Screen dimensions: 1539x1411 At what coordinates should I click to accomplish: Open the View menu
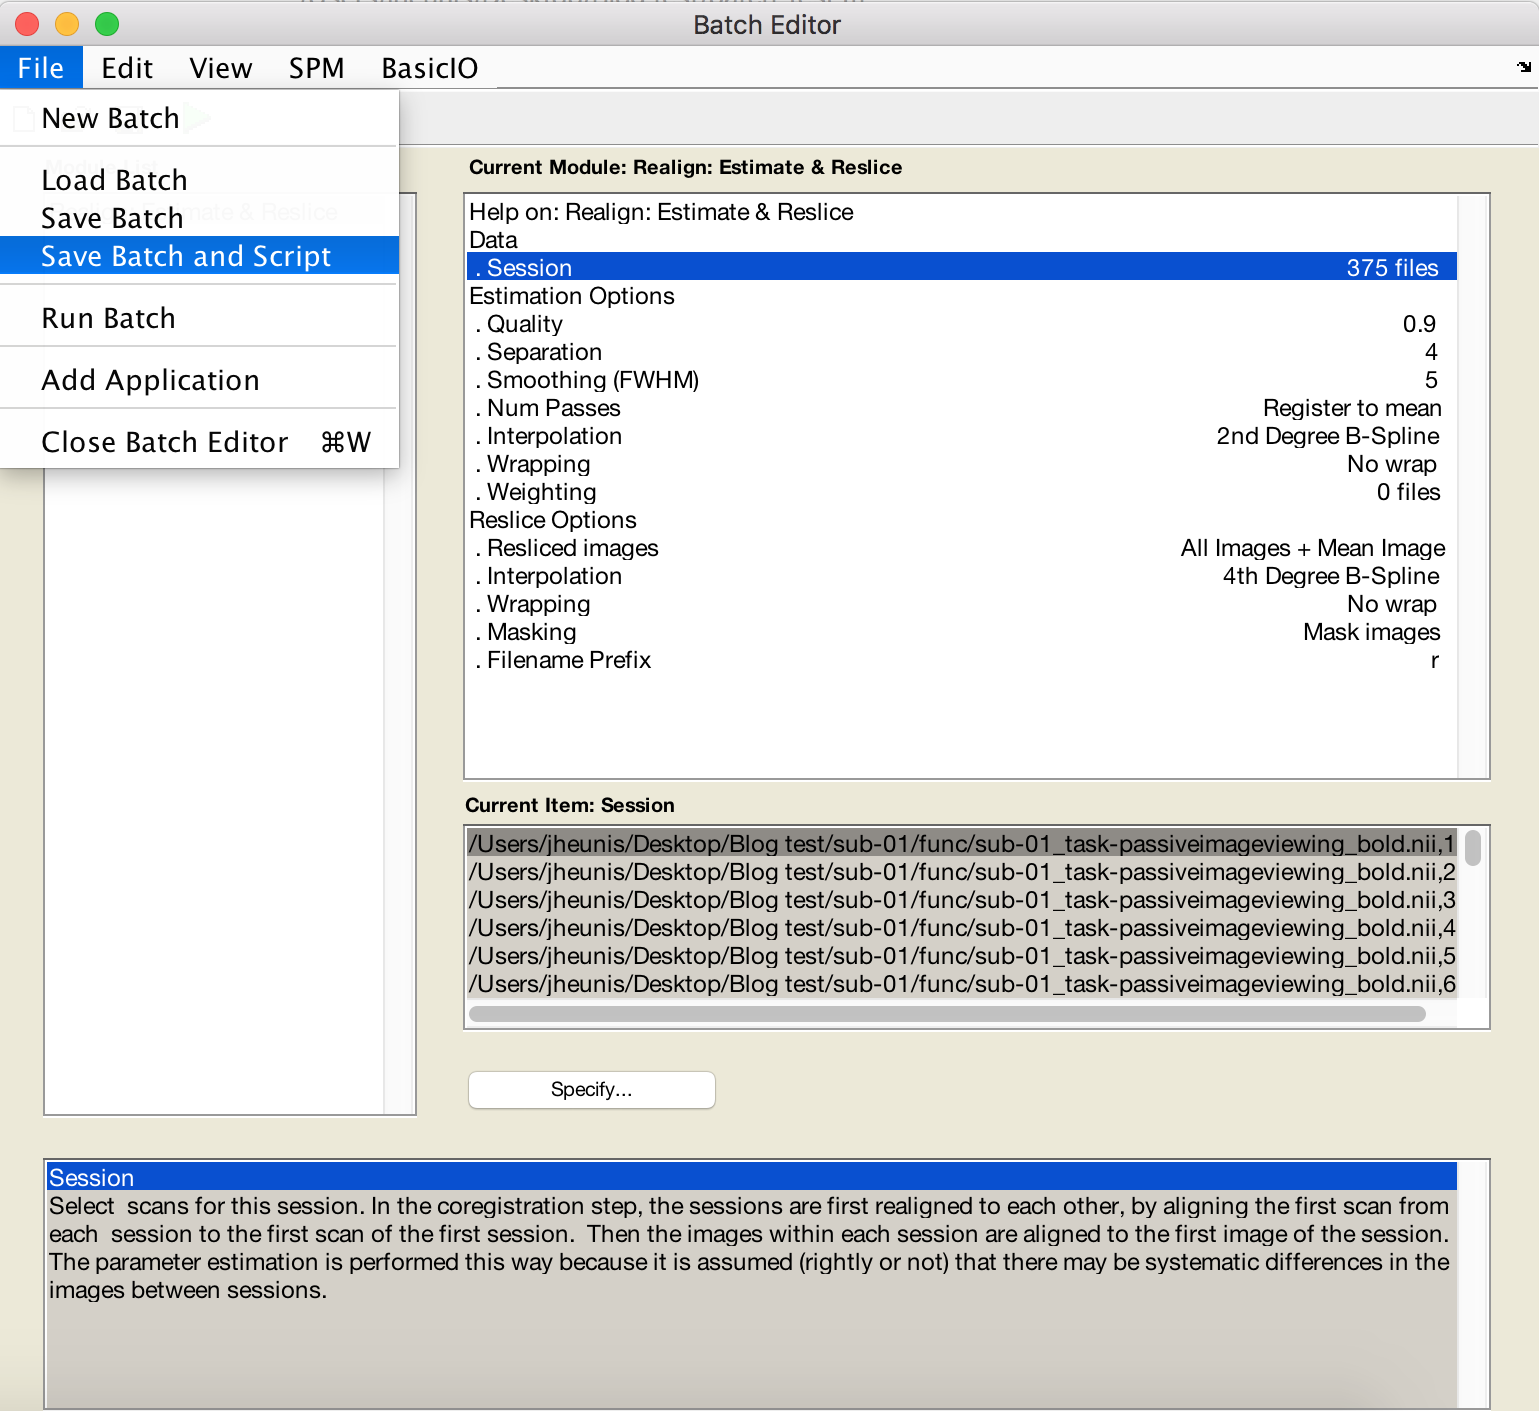(221, 68)
